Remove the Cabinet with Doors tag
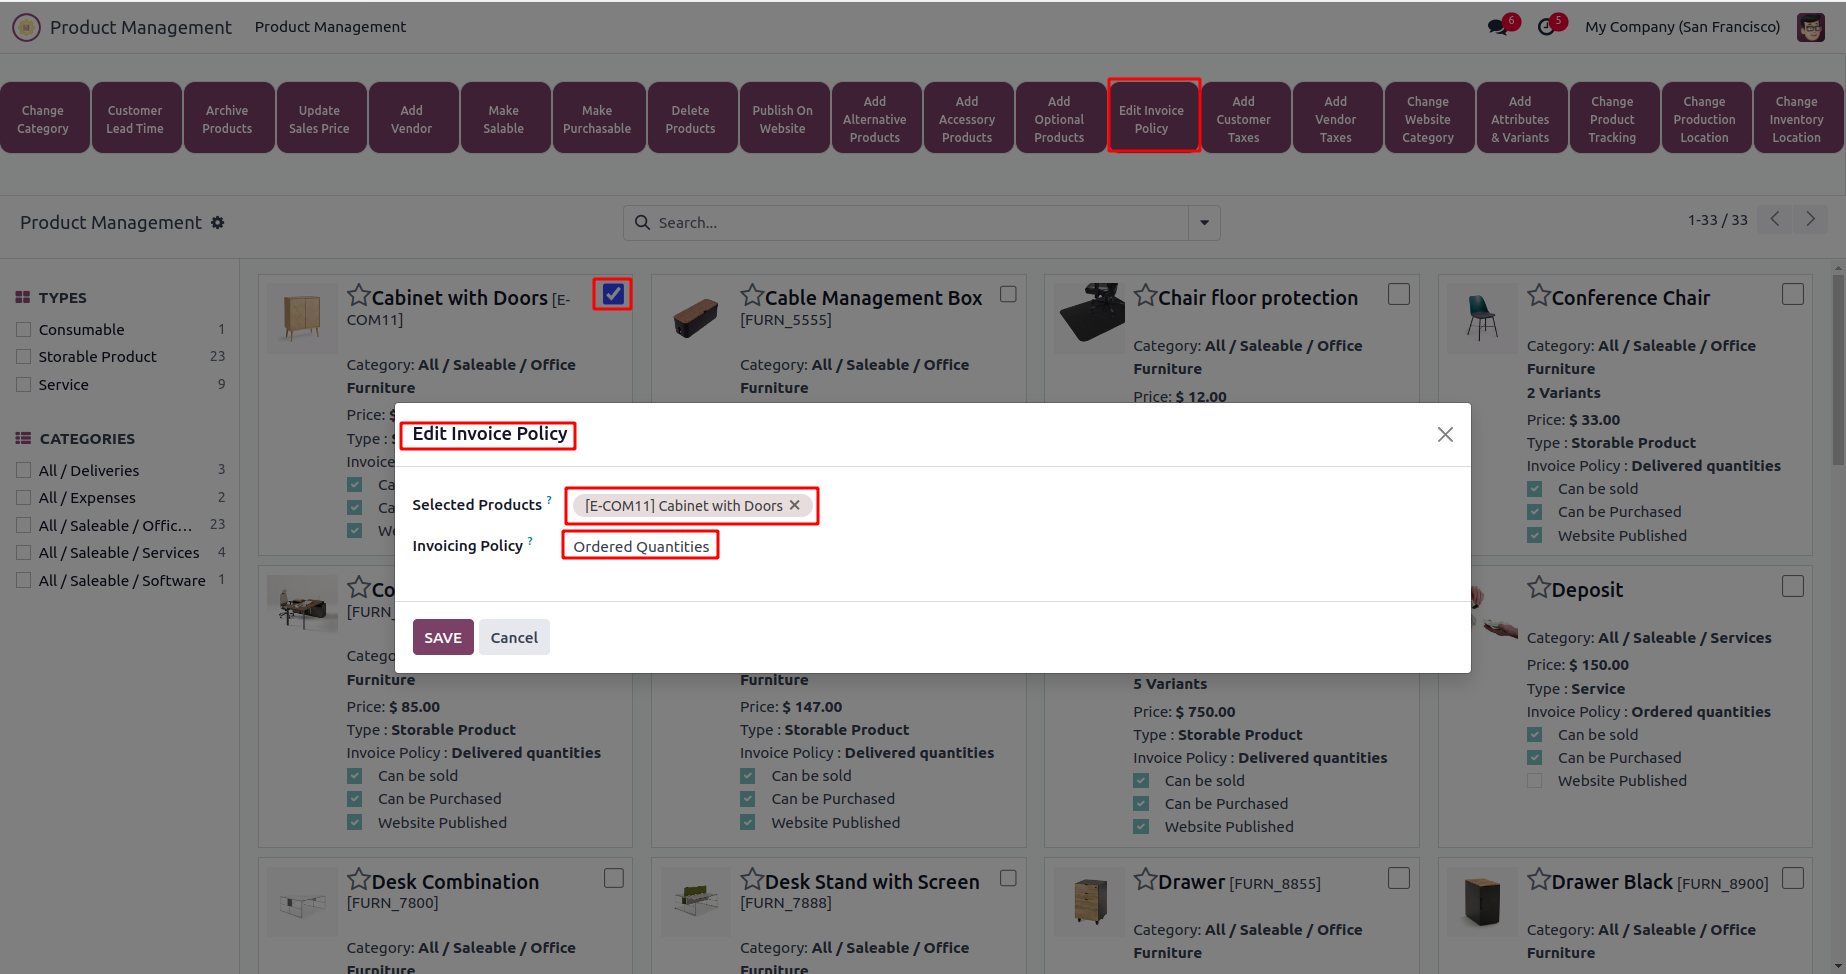 [x=795, y=505]
